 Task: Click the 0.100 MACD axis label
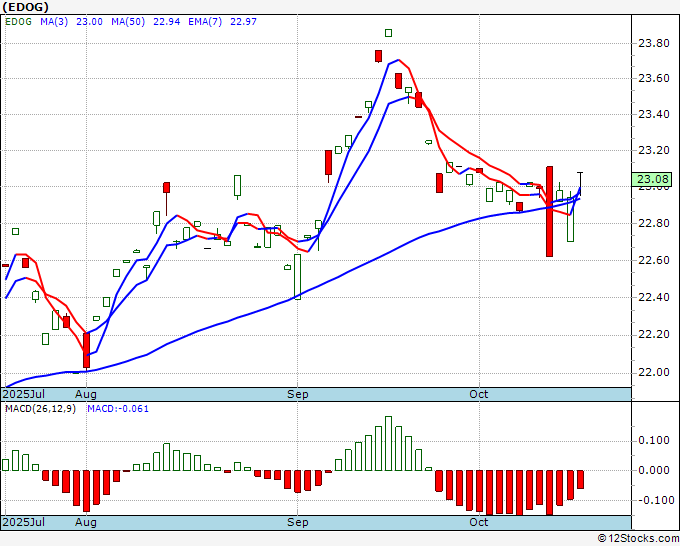654,441
